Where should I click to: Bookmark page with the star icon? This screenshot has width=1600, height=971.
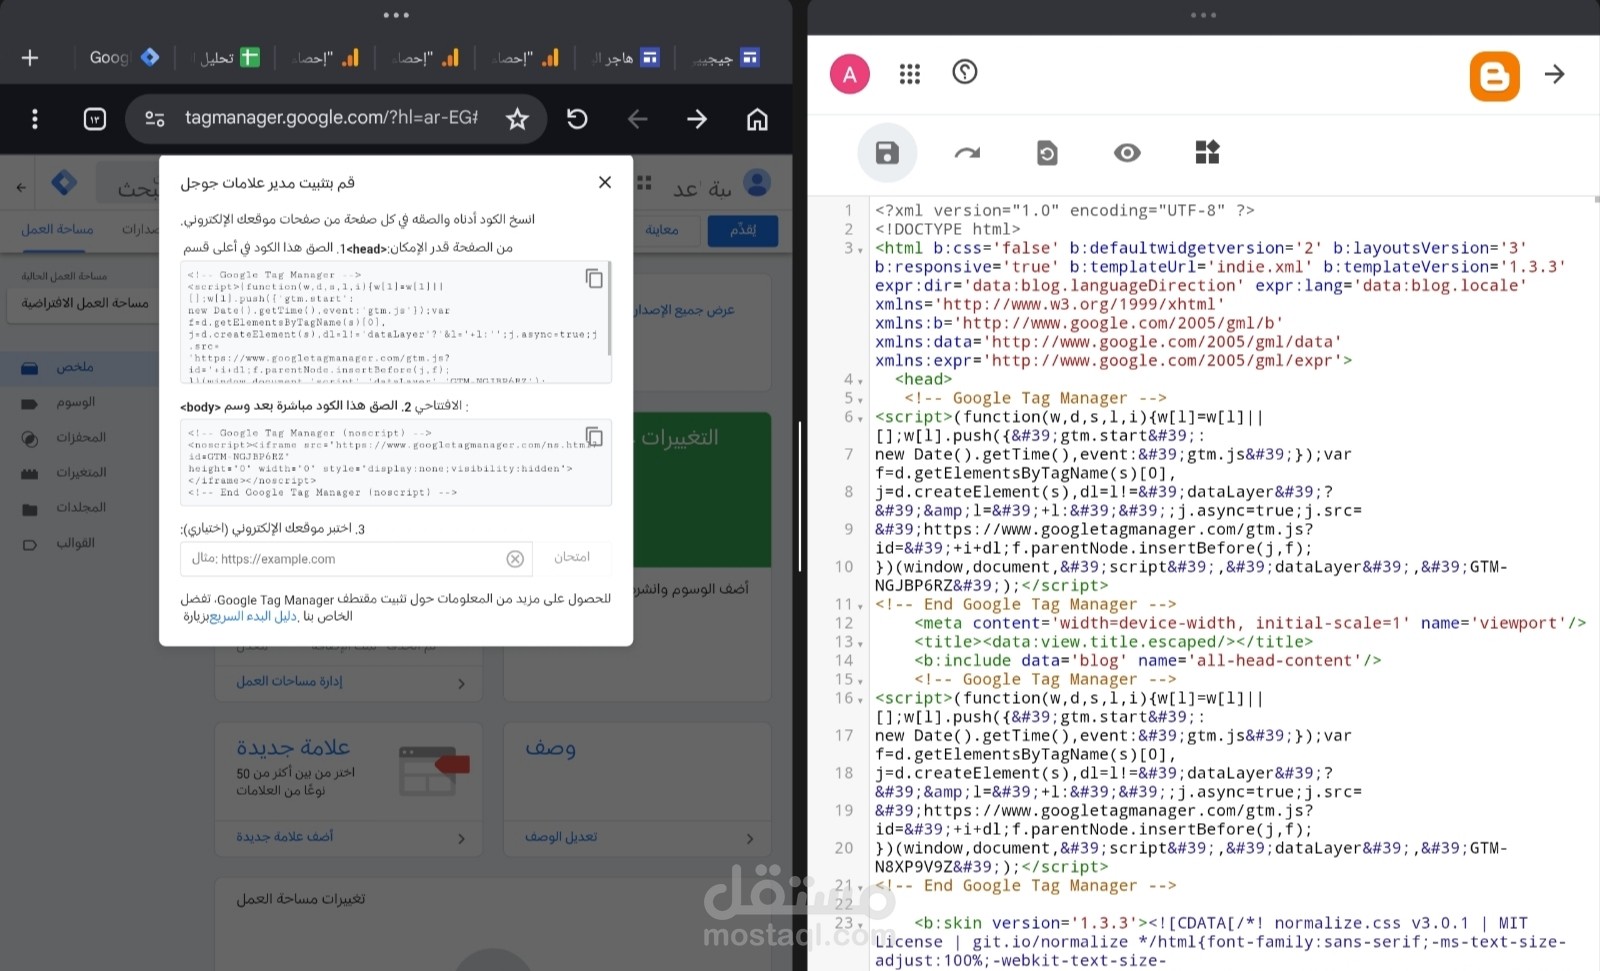pos(517,119)
